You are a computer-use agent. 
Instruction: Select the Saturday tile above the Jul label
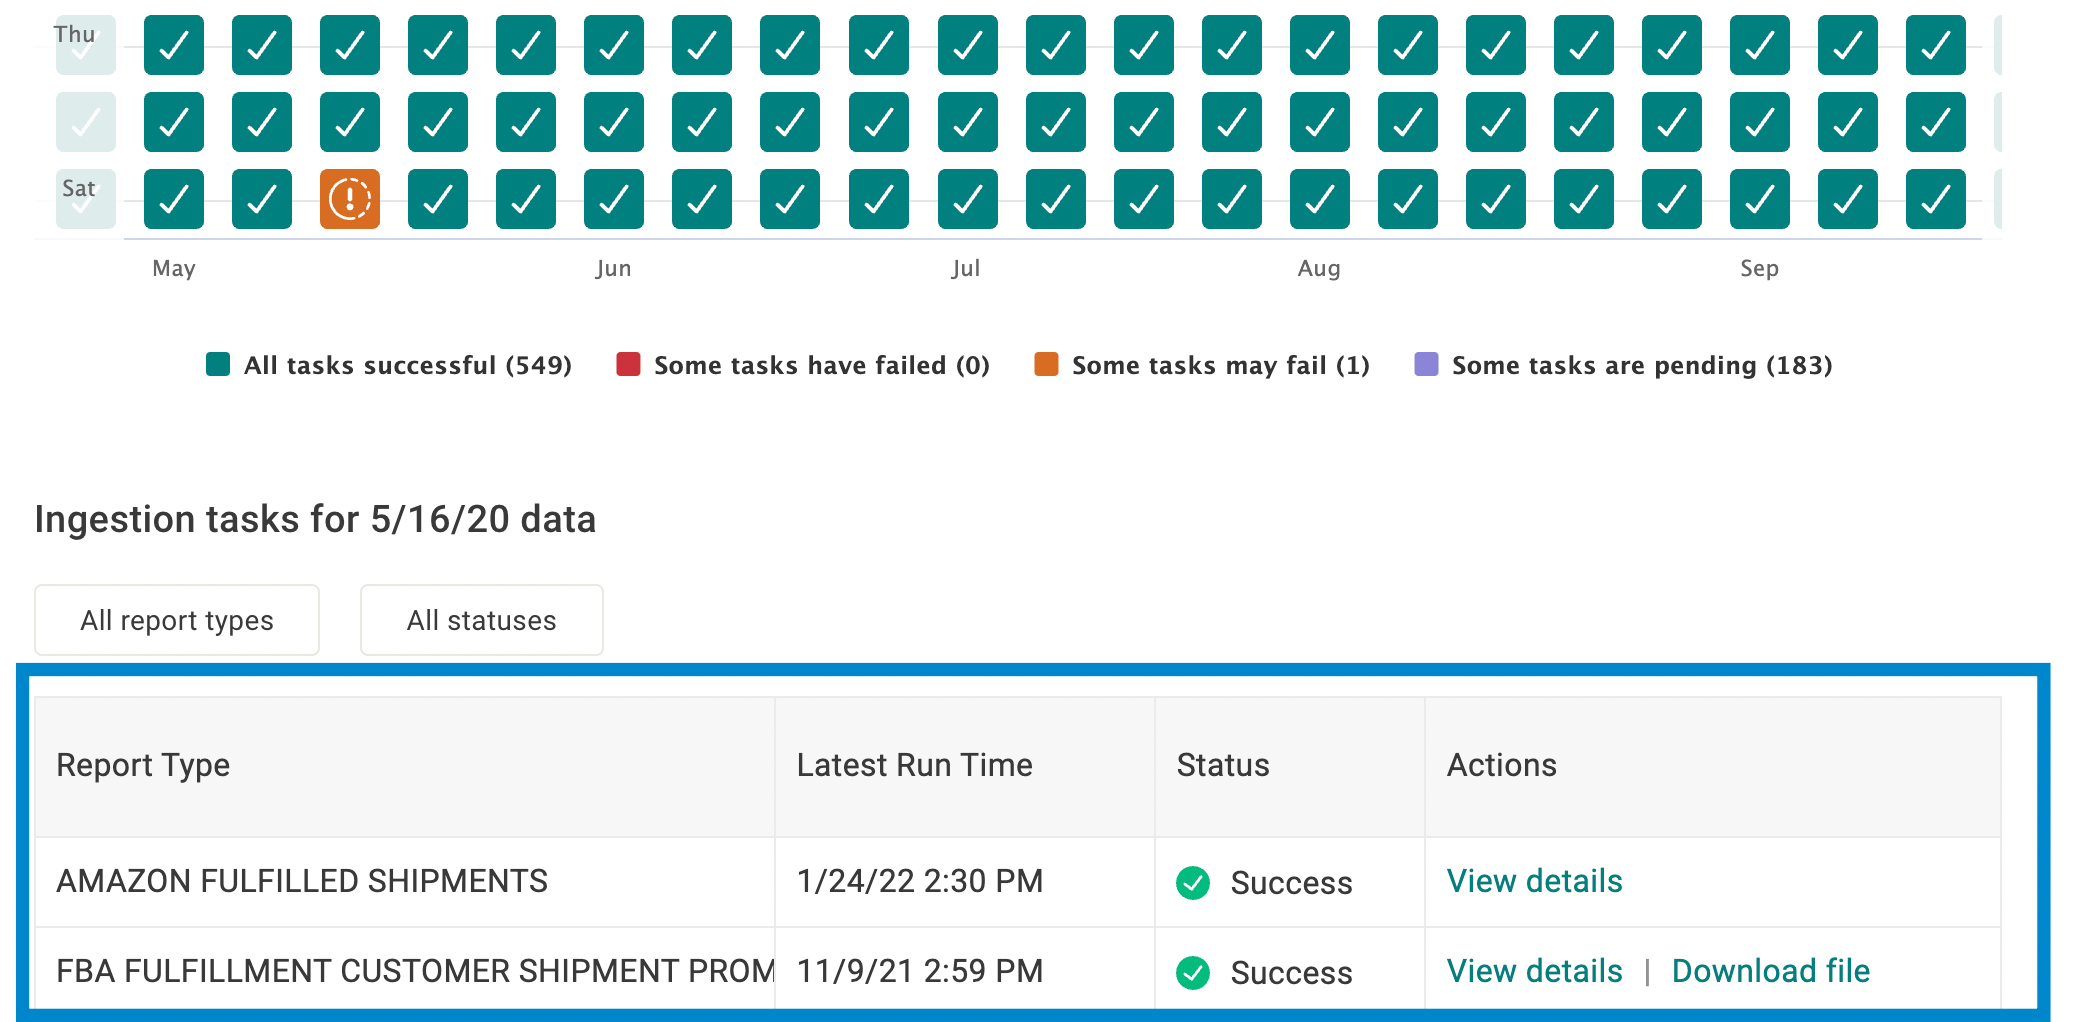point(968,199)
